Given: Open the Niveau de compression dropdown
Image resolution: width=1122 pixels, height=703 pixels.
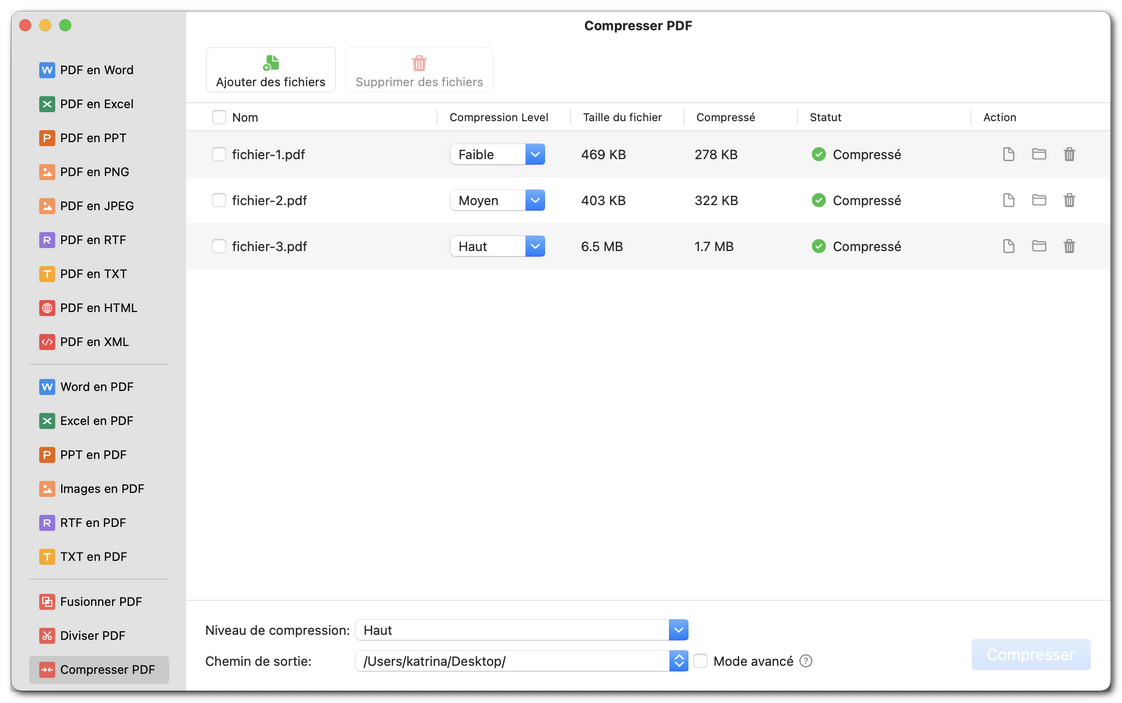Looking at the screenshot, I should 679,630.
